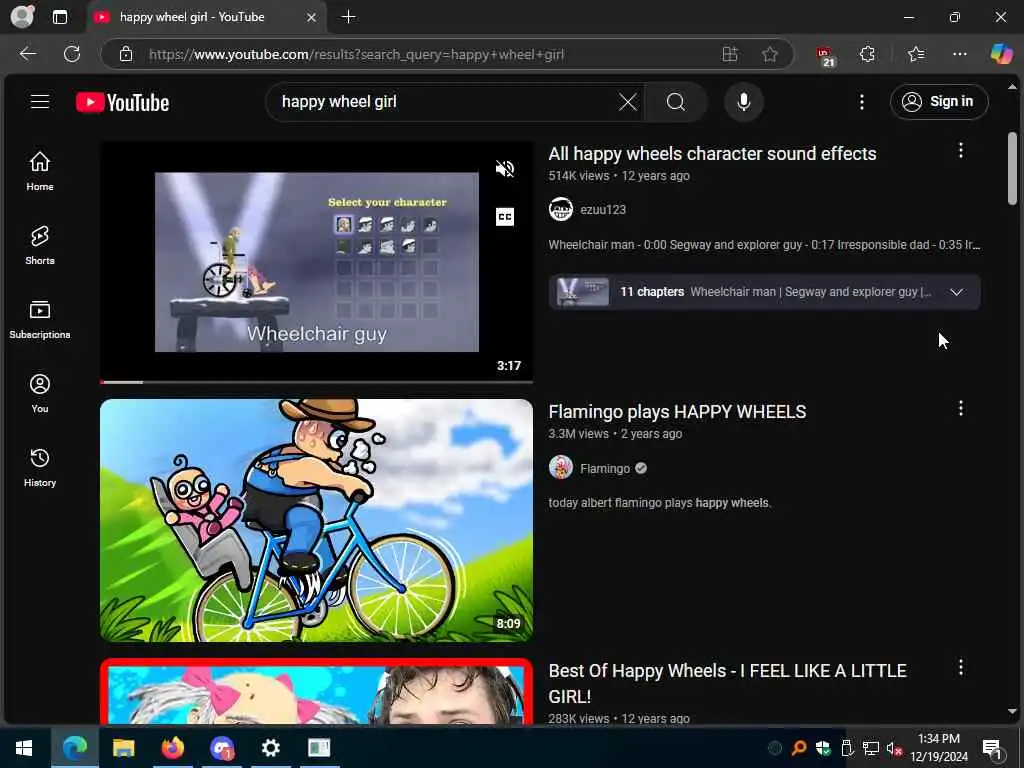Open You in the sidebar
This screenshot has width=1024, height=768.
[40, 393]
